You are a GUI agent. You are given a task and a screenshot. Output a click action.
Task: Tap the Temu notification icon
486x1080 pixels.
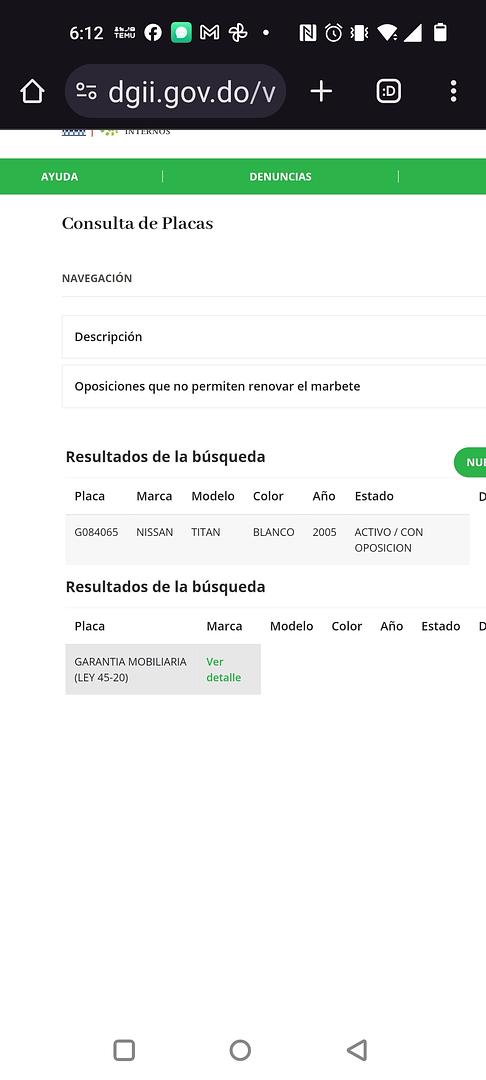[125, 32]
